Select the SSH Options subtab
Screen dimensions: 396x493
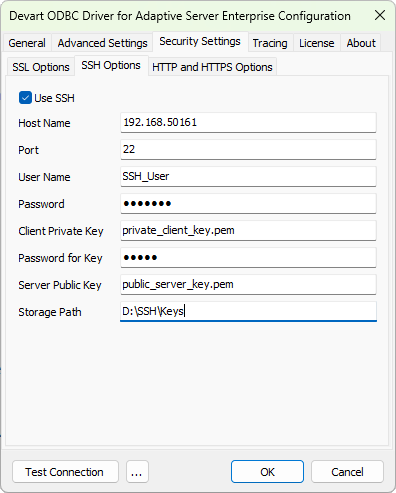(x=111, y=65)
